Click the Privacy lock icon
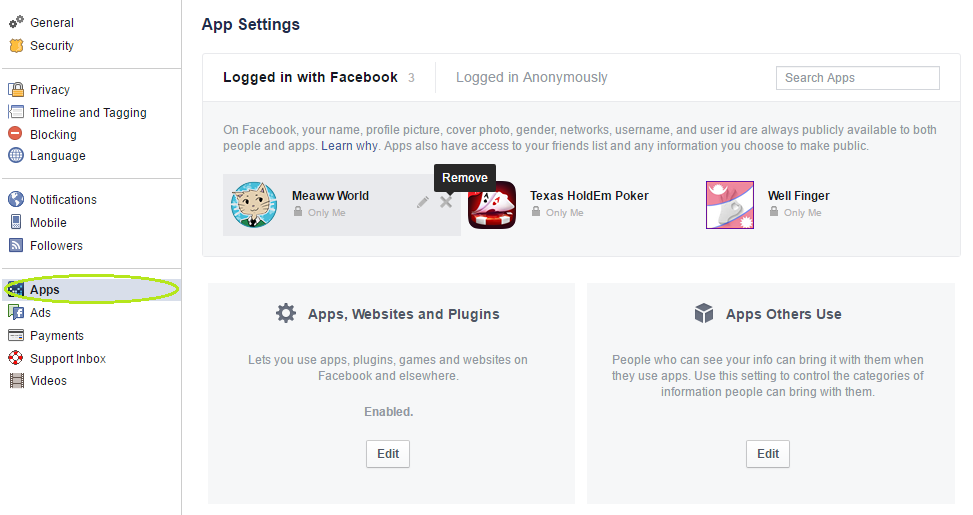Viewport: 973px width, 515px height. 16,89
